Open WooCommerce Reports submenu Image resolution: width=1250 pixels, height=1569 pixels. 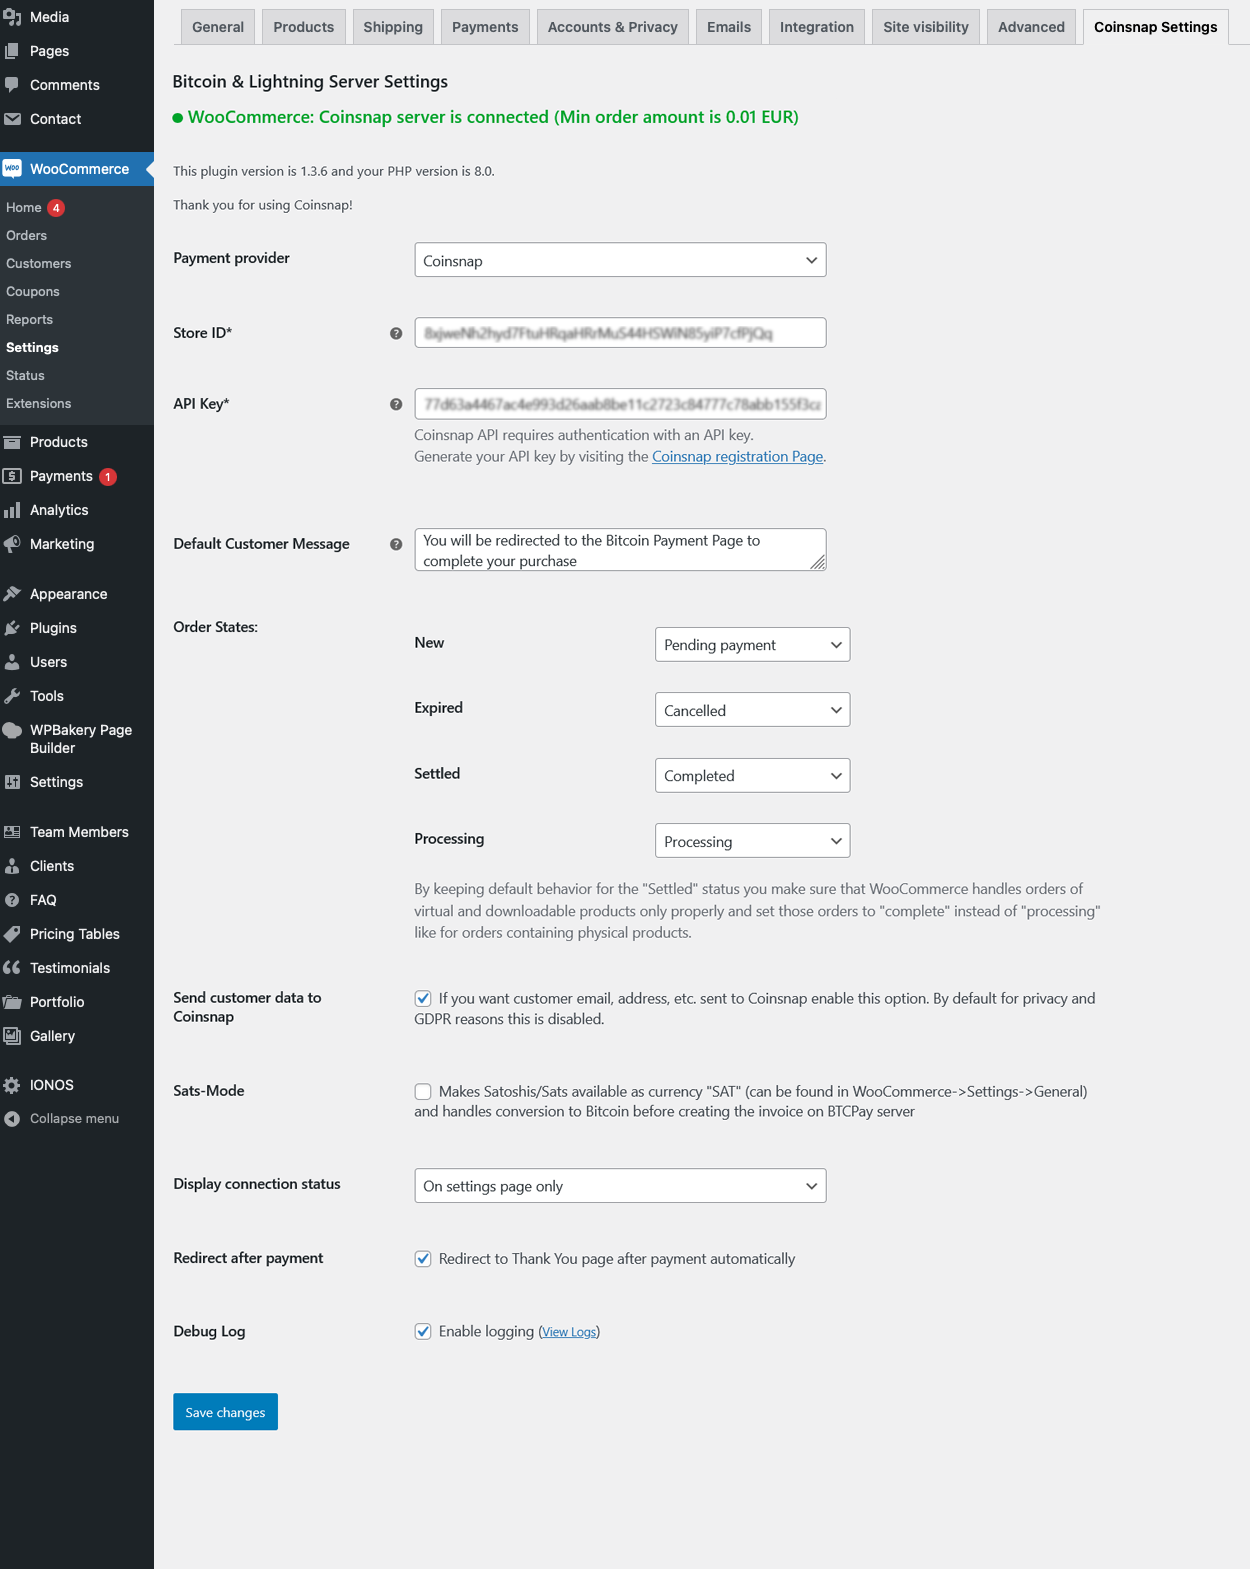pos(30,320)
